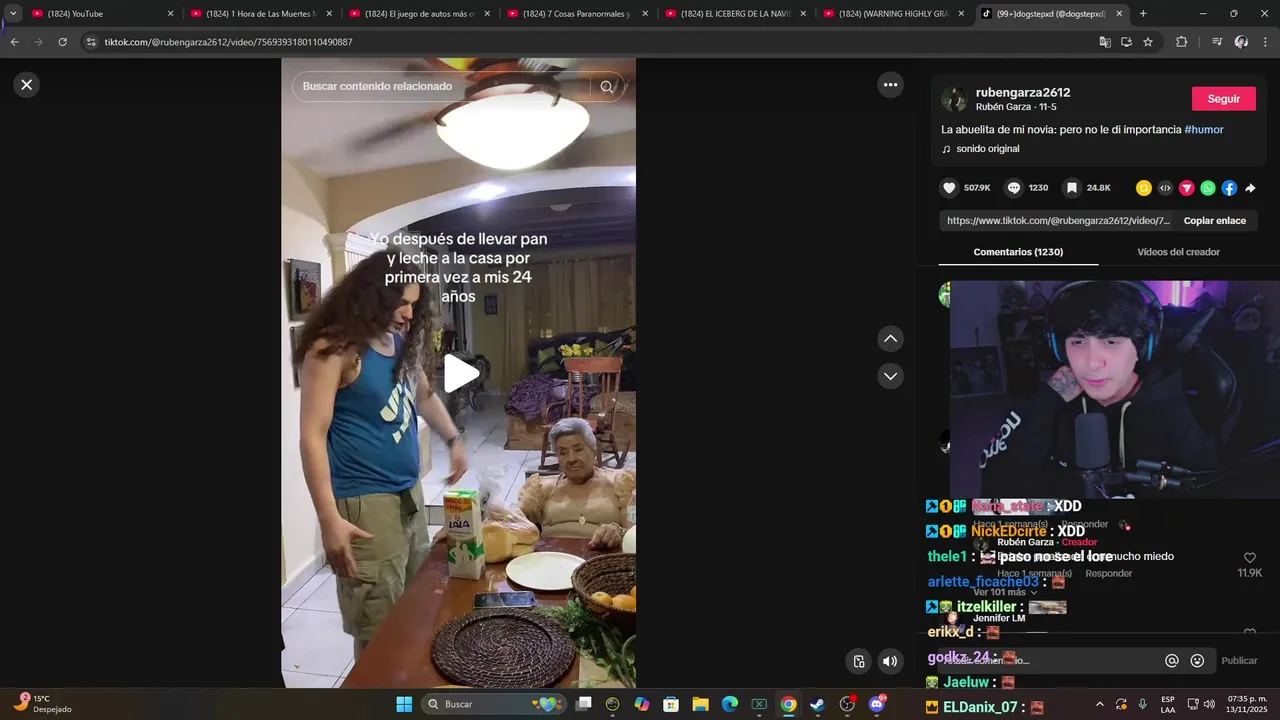Like the comment showing 11.9K likes
This screenshot has width=1280, height=720.
tap(1249, 558)
